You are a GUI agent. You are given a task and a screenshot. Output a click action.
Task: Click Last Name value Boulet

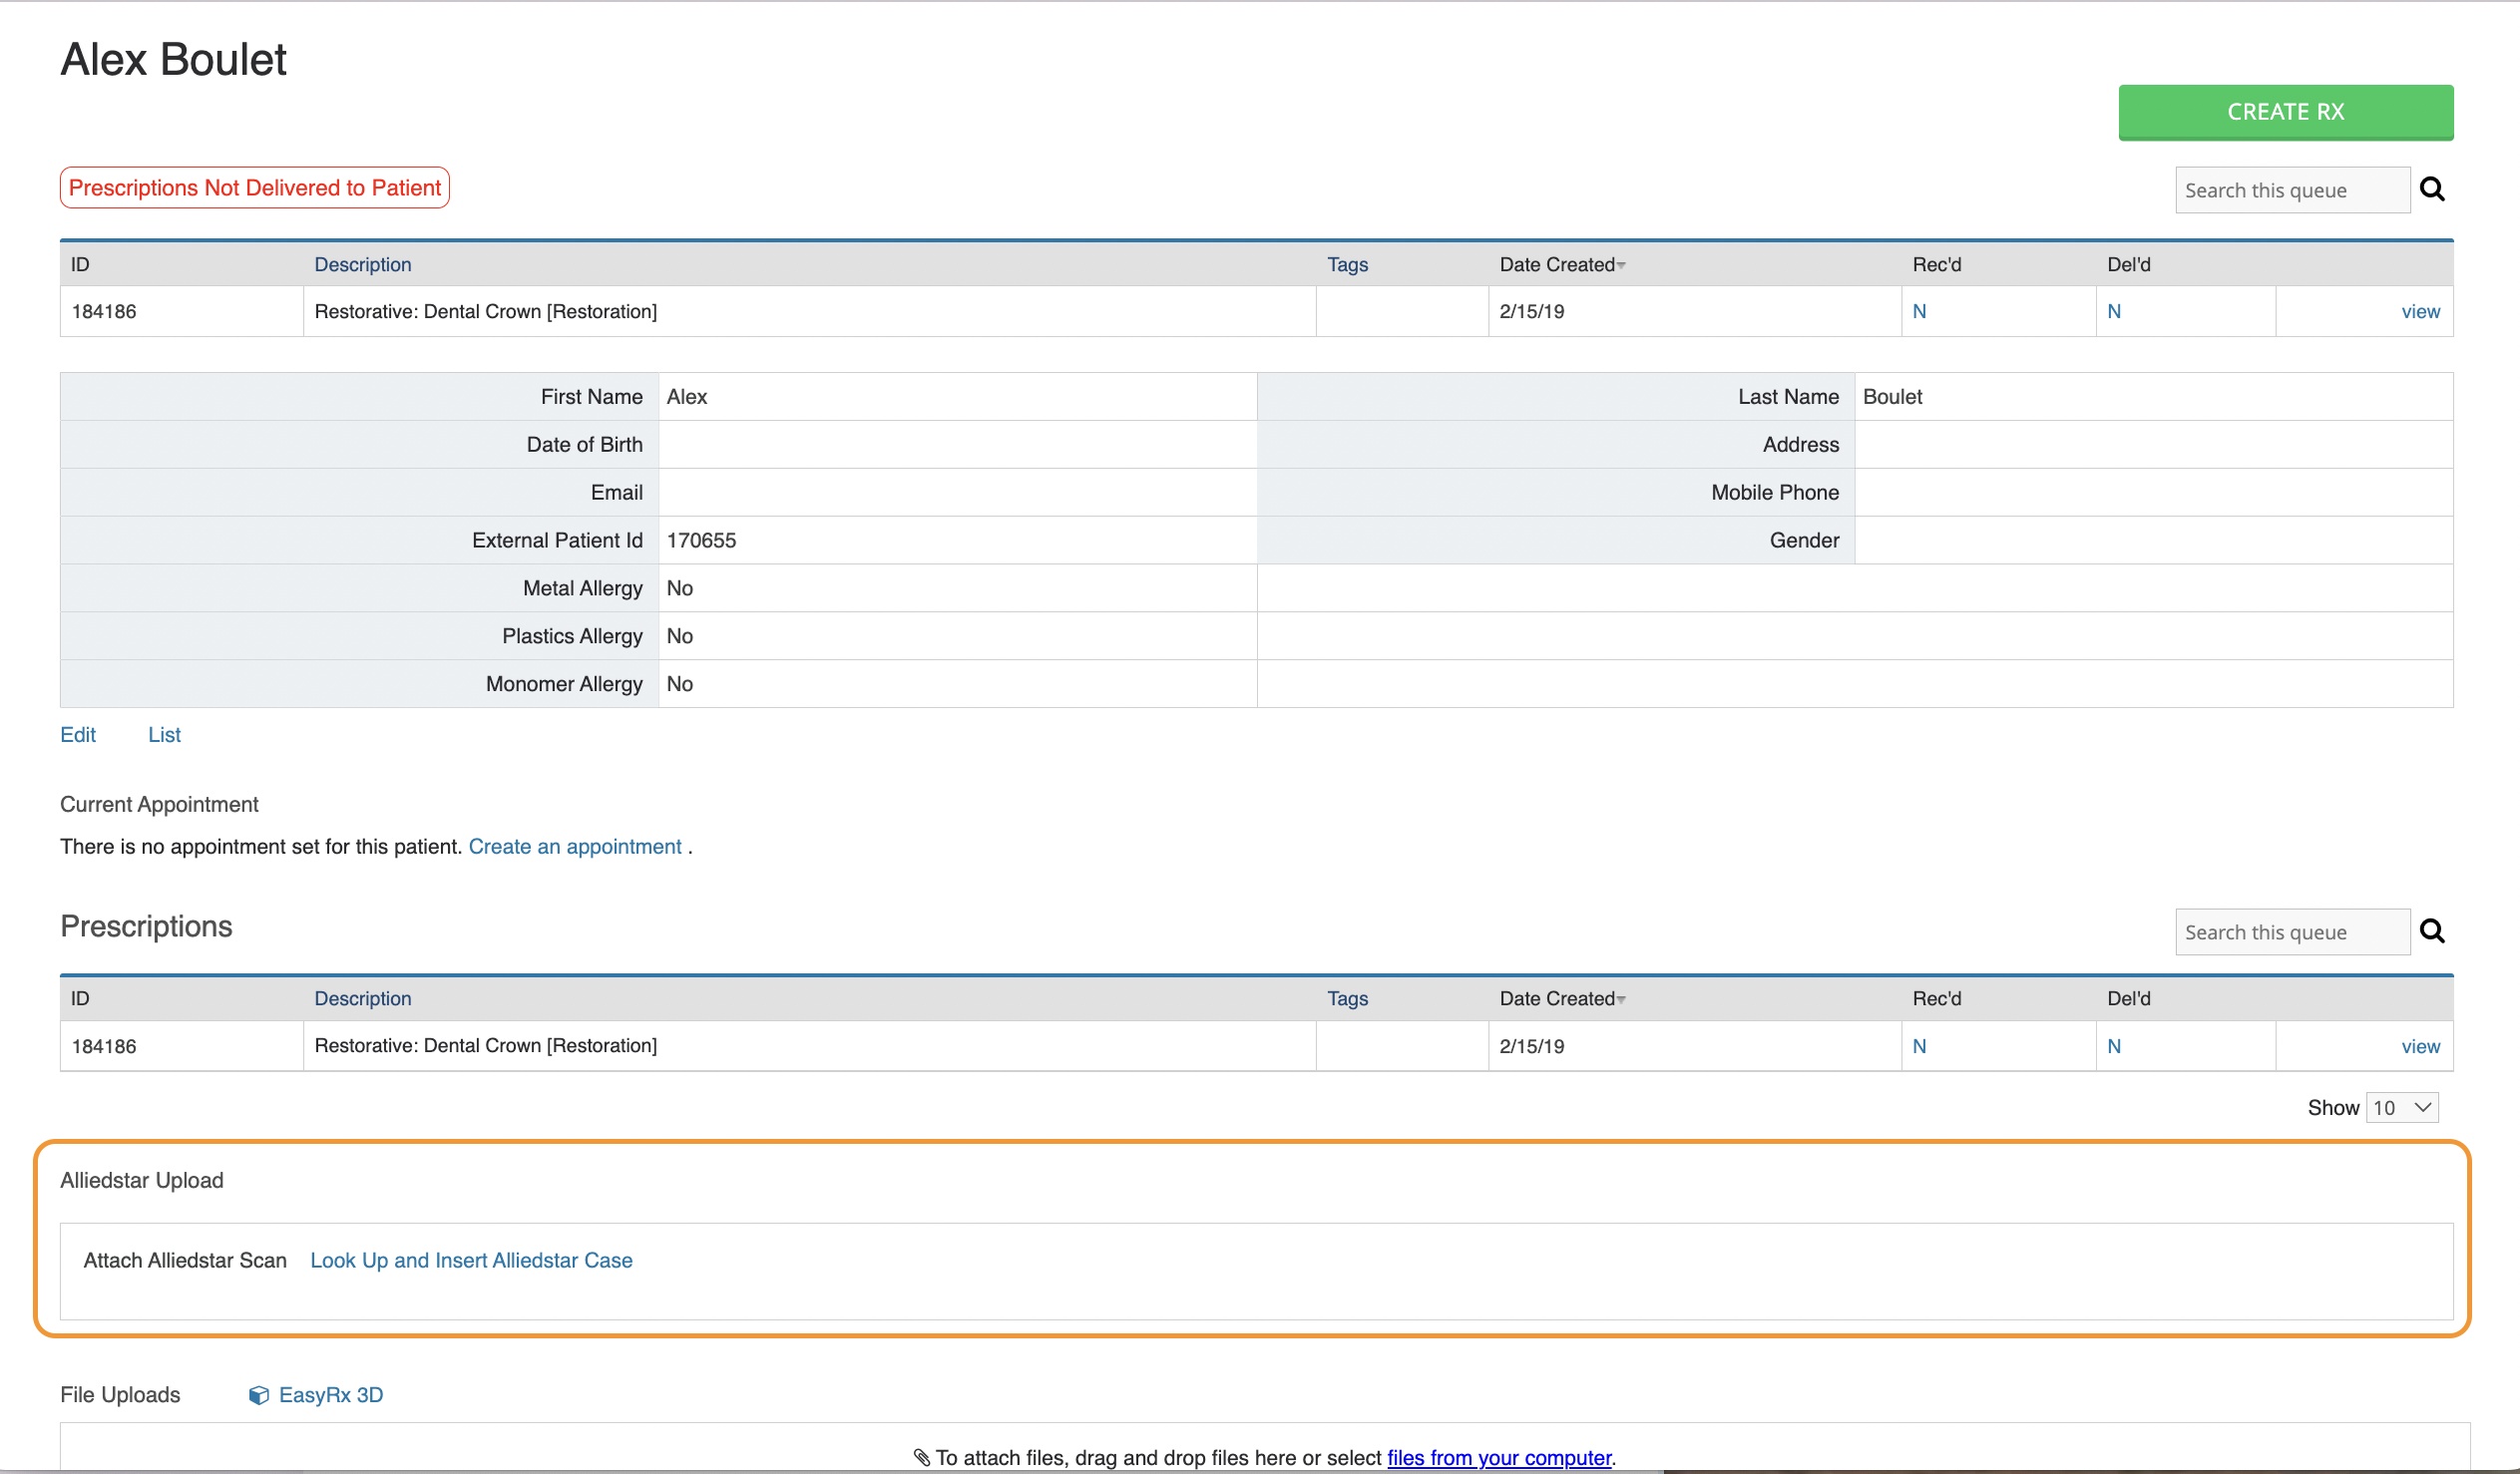pos(1892,397)
